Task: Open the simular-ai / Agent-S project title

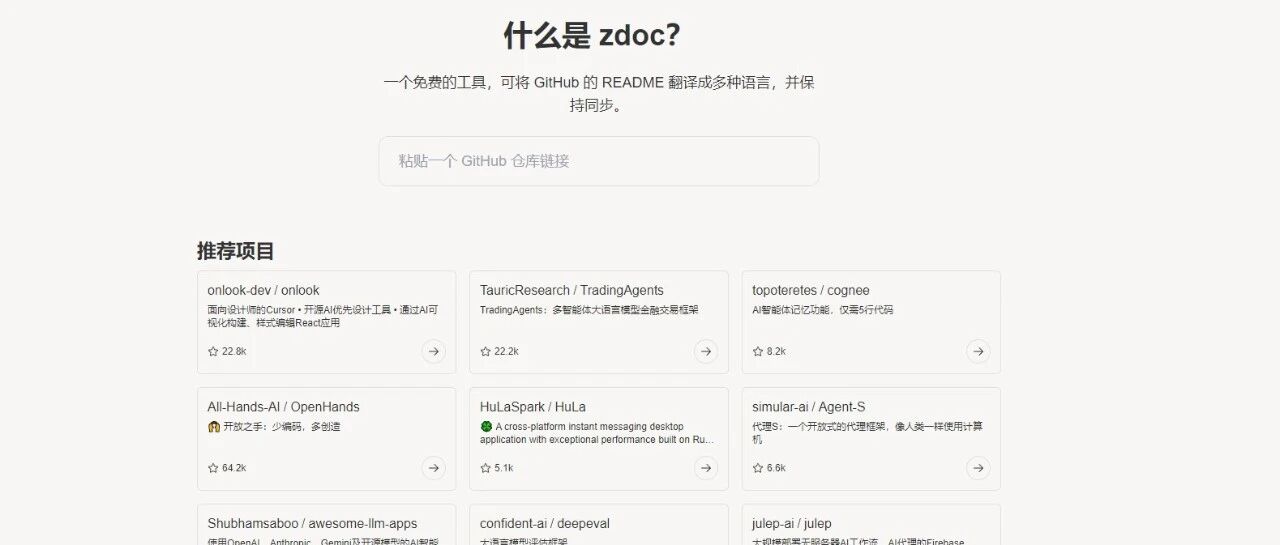Action: (809, 407)
